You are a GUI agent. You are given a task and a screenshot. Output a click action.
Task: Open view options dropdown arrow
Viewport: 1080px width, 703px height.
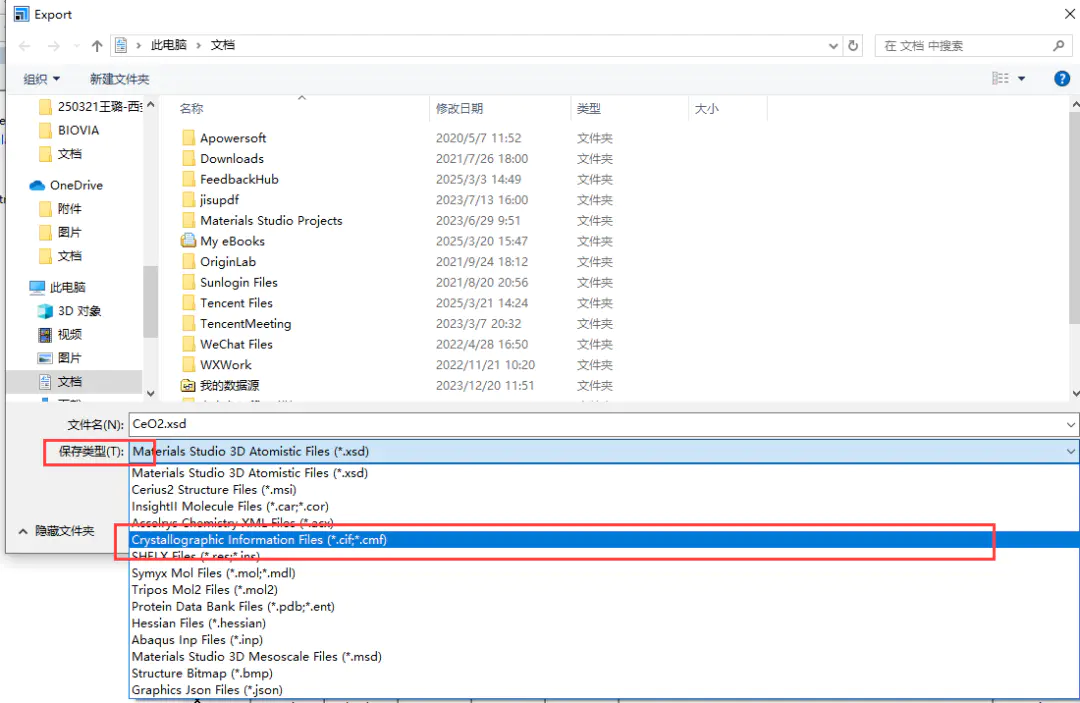click(1021, 78)
